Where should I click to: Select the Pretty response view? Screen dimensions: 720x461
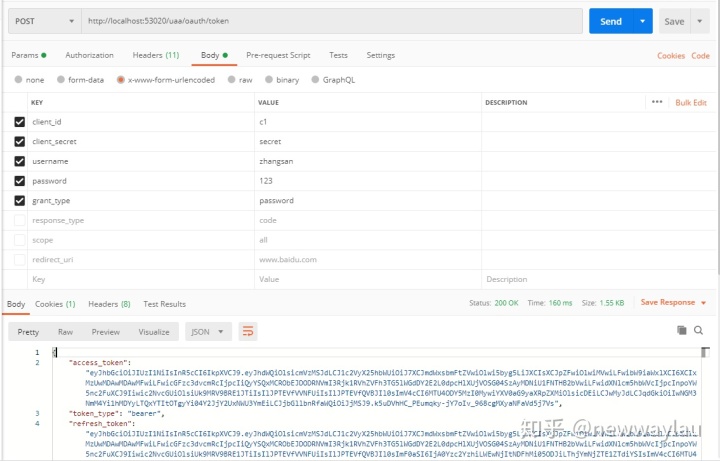click(28, 332)
